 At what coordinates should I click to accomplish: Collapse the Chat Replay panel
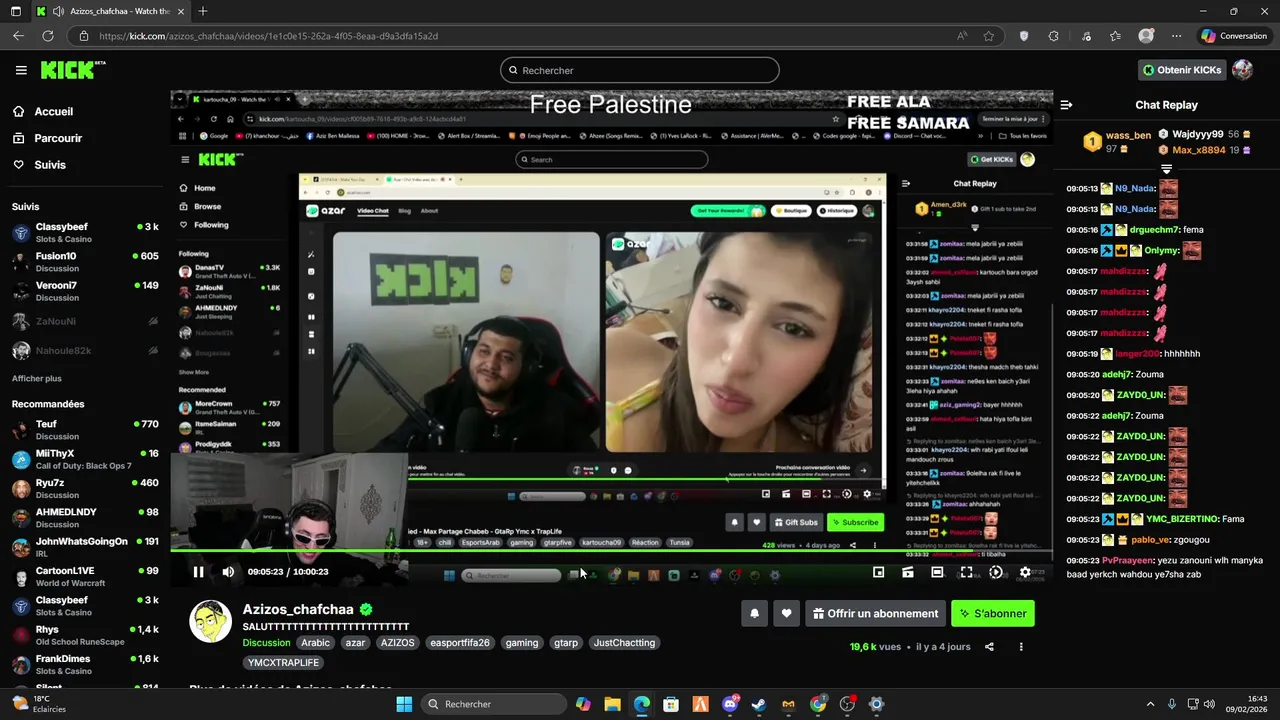click(x=1066, y=104)
